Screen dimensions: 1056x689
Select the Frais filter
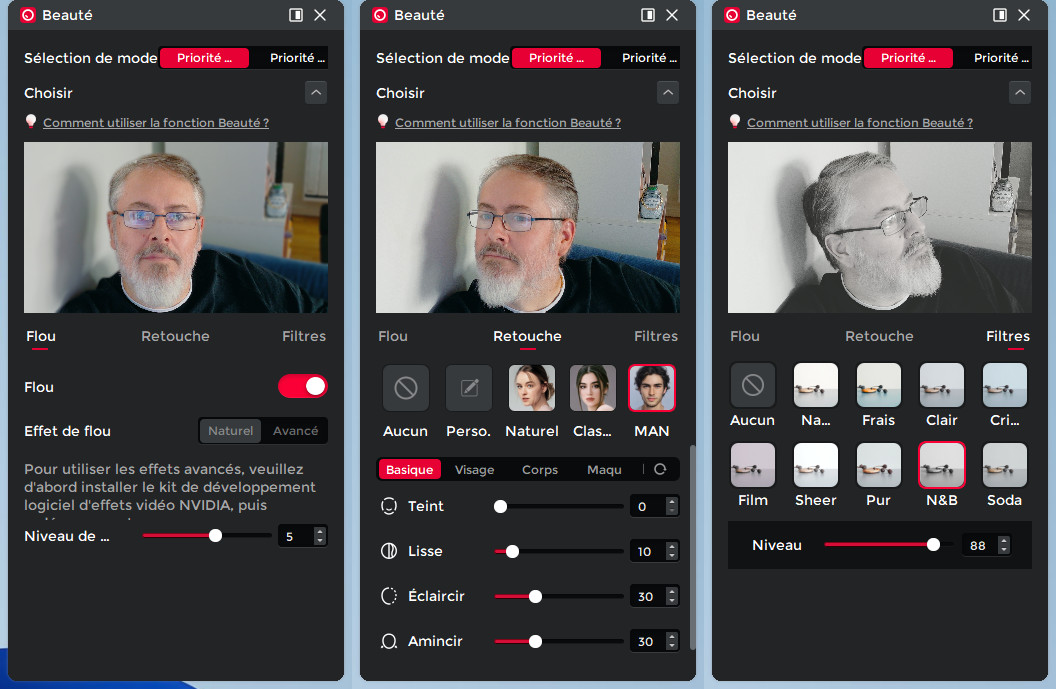click(x=878, y=386)
